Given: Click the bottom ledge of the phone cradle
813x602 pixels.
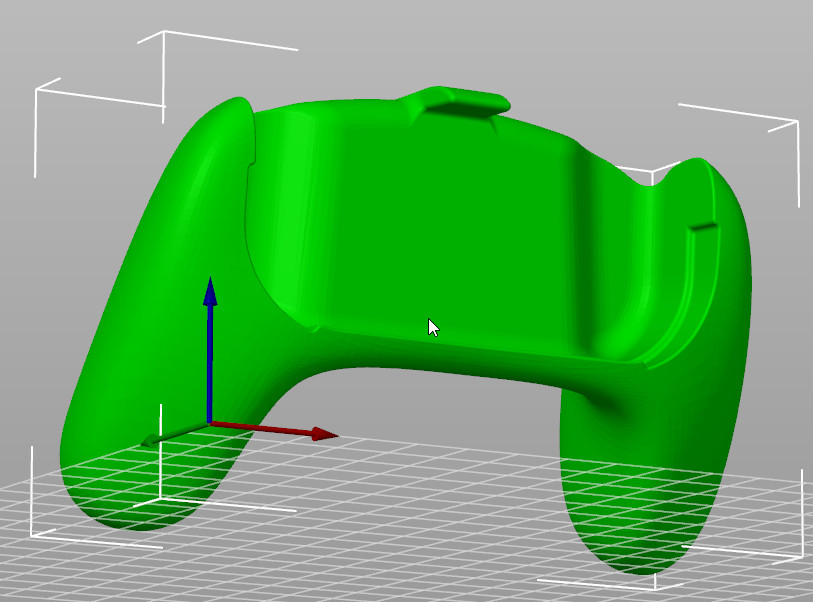Looking at the screenshot, I should click(480, 343).
